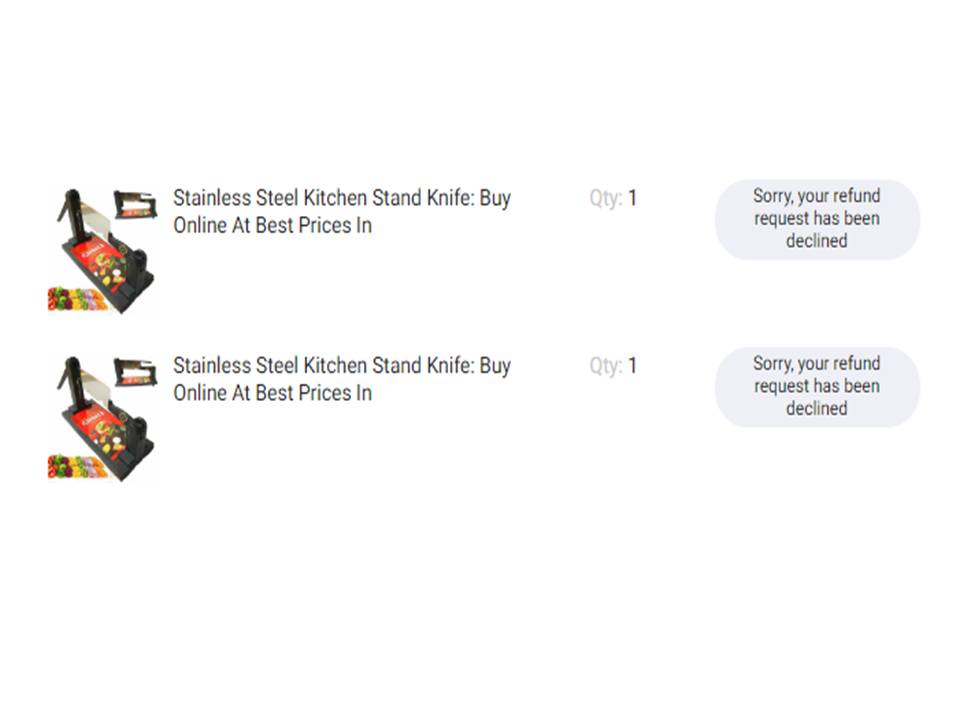Click small inset knife image in first thumbnail

coord(135,204)
